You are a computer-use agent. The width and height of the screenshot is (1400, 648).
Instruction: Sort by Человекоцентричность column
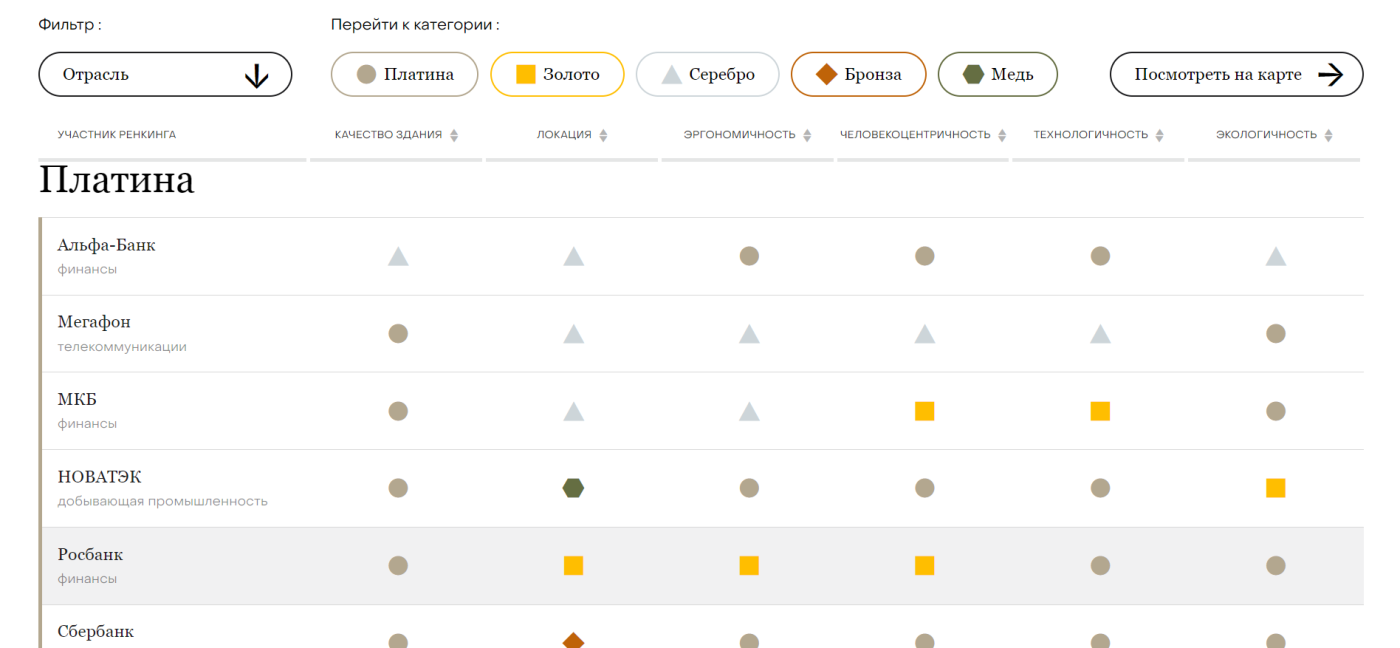point(923,135)
